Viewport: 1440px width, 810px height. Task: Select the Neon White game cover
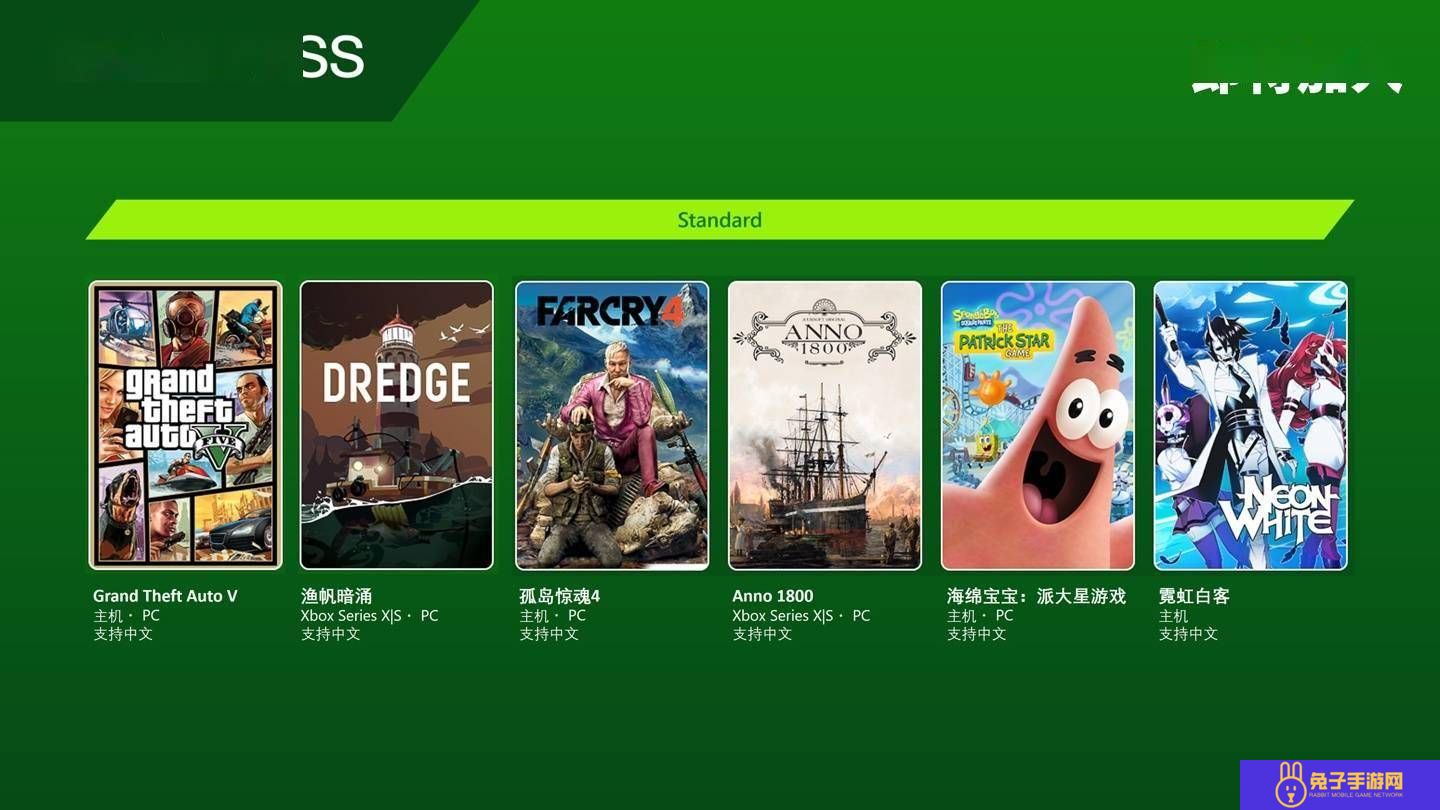[1251, 425]
